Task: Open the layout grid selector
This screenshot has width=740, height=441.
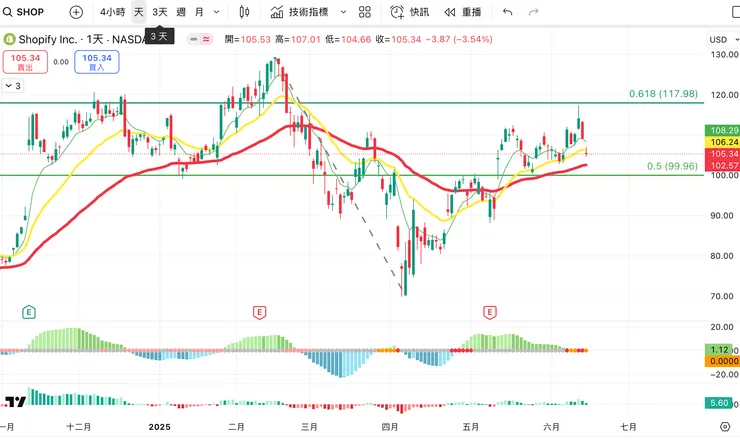Action: pyautogui.click(x=365, y=12)
